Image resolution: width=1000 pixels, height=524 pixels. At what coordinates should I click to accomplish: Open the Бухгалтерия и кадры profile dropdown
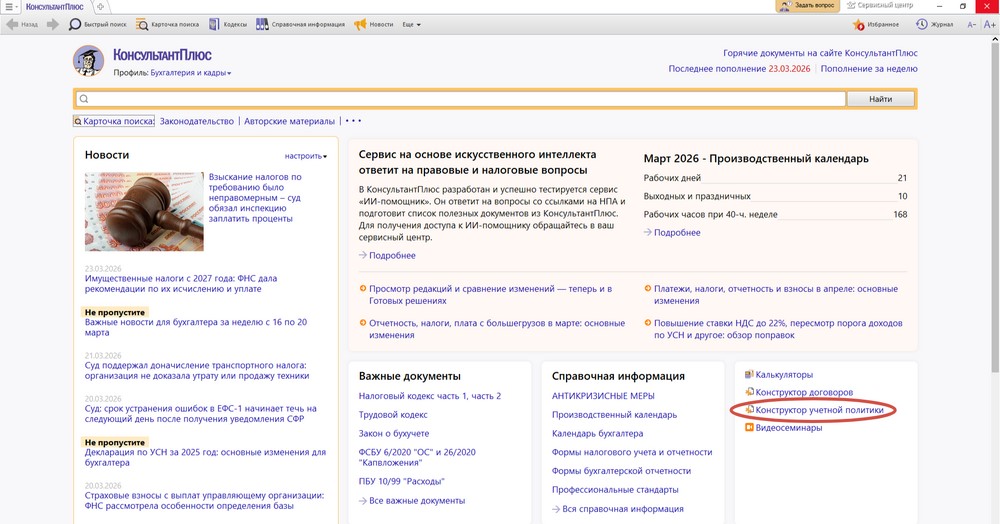190,73
